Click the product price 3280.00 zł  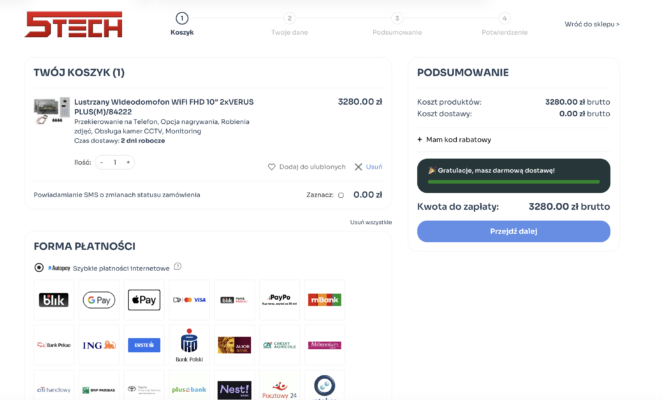click(360, 102)
